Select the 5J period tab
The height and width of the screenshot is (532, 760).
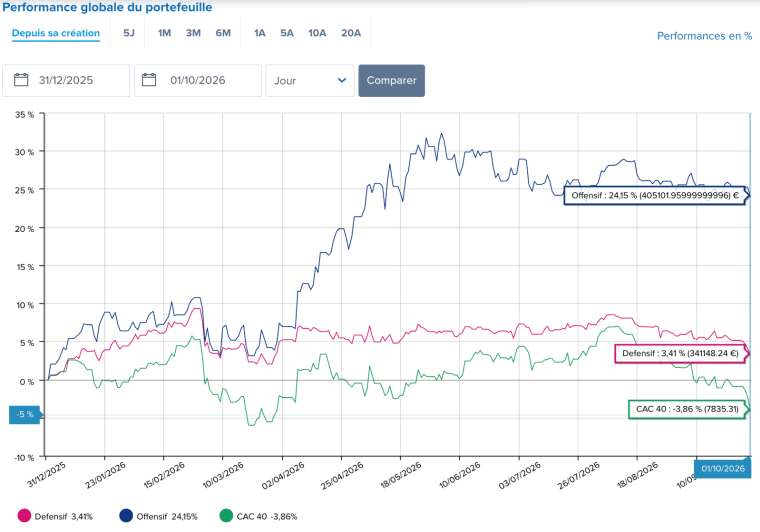pos(128,33)
